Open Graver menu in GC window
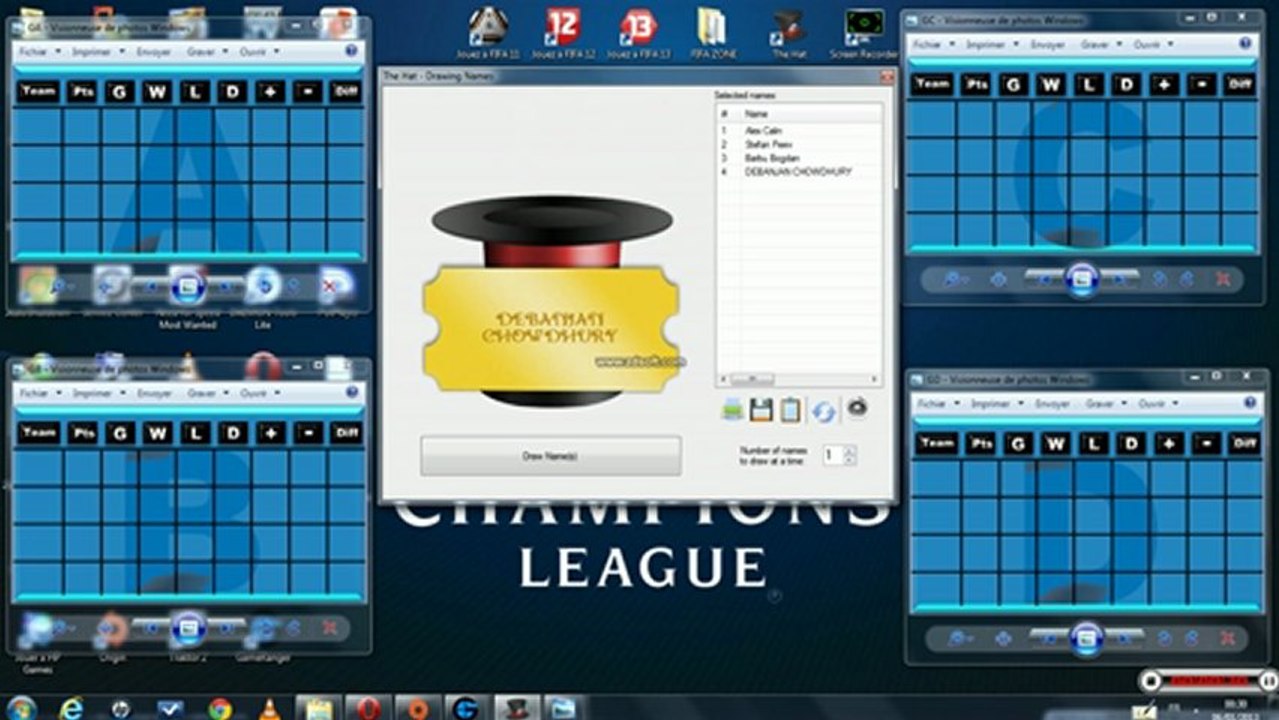The image size is (1279, 720). point(1100,45)
